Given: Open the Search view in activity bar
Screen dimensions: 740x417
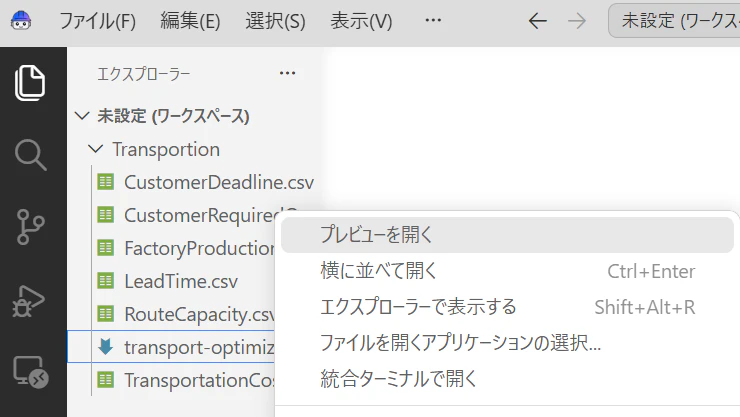Looking at the screenshot, I should pos(31,155).
